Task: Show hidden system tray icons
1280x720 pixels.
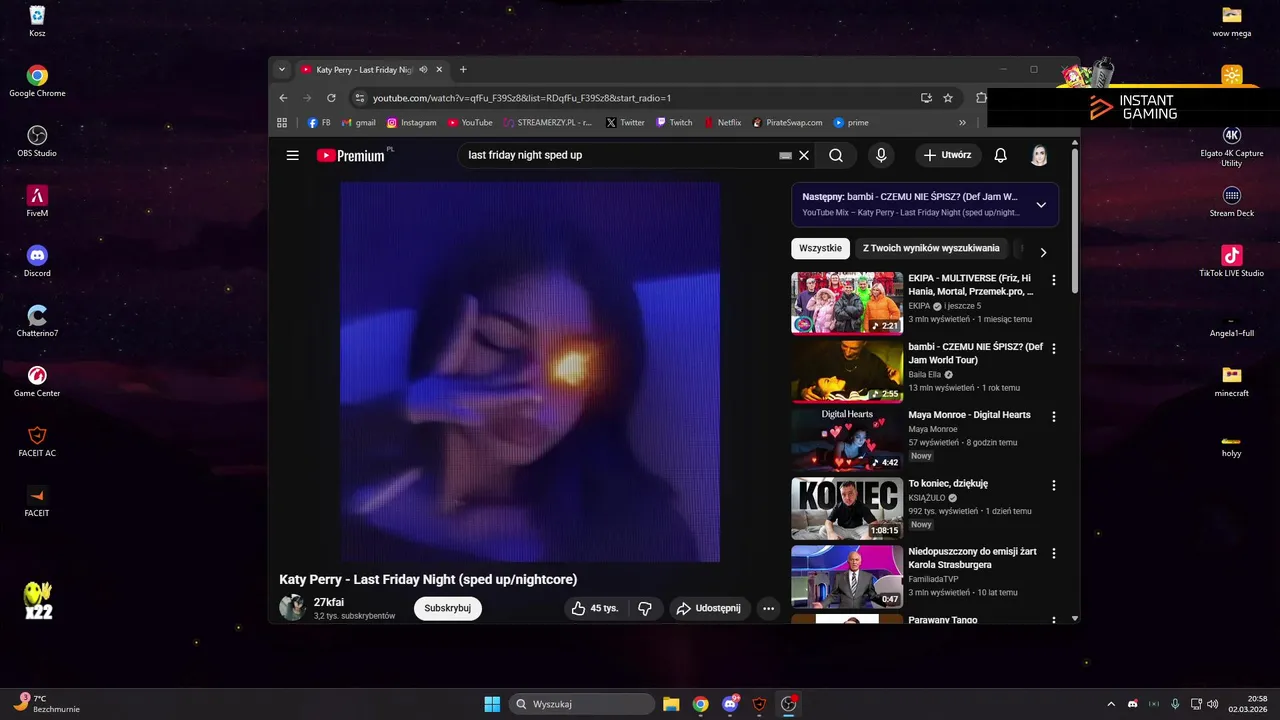Action: [1110, 704]
